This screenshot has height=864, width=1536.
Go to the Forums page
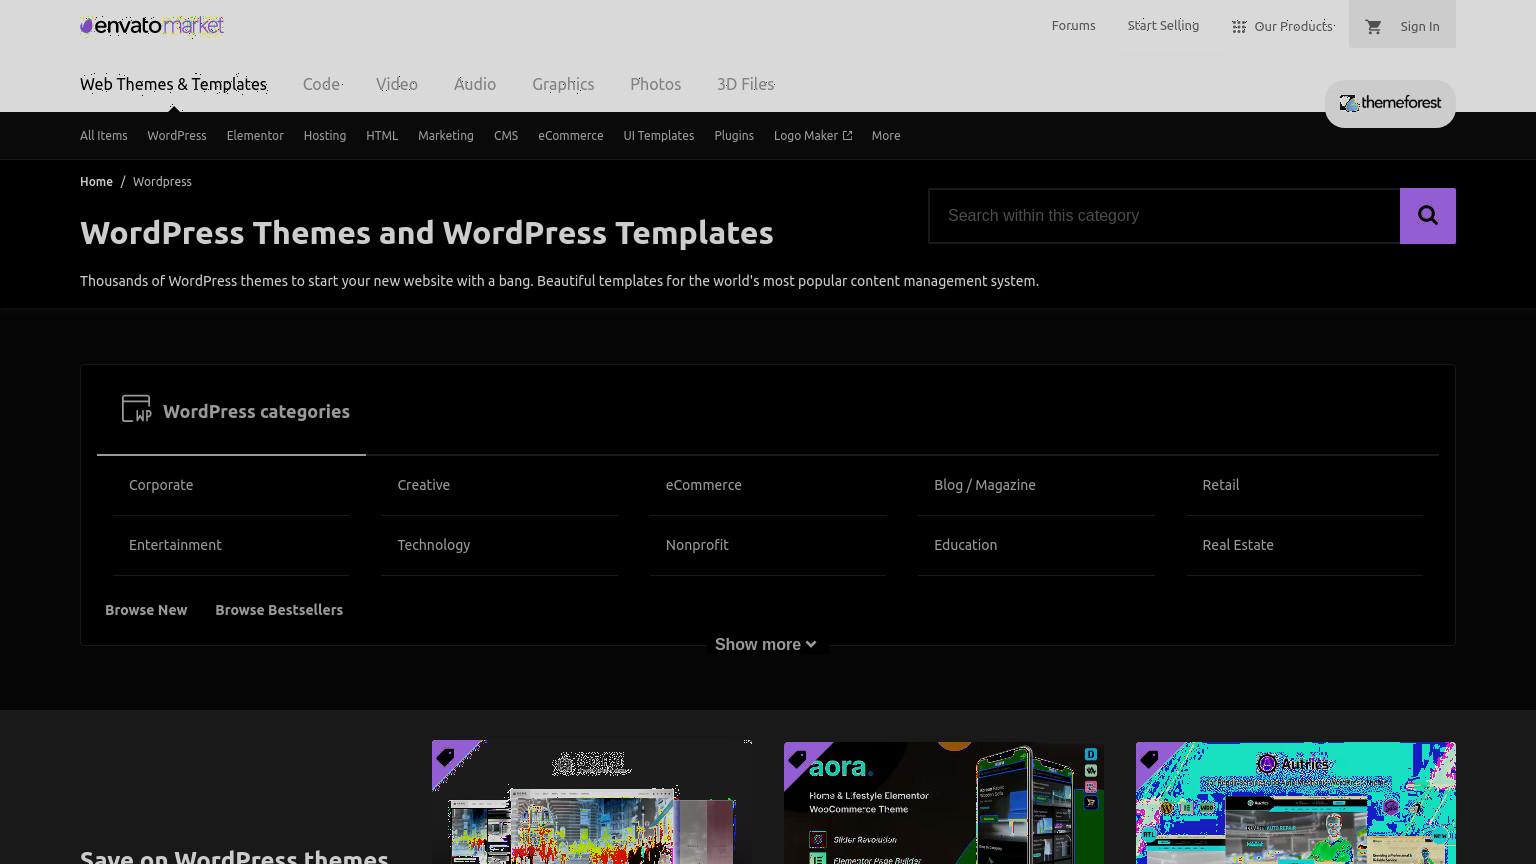click(1073, 26)
